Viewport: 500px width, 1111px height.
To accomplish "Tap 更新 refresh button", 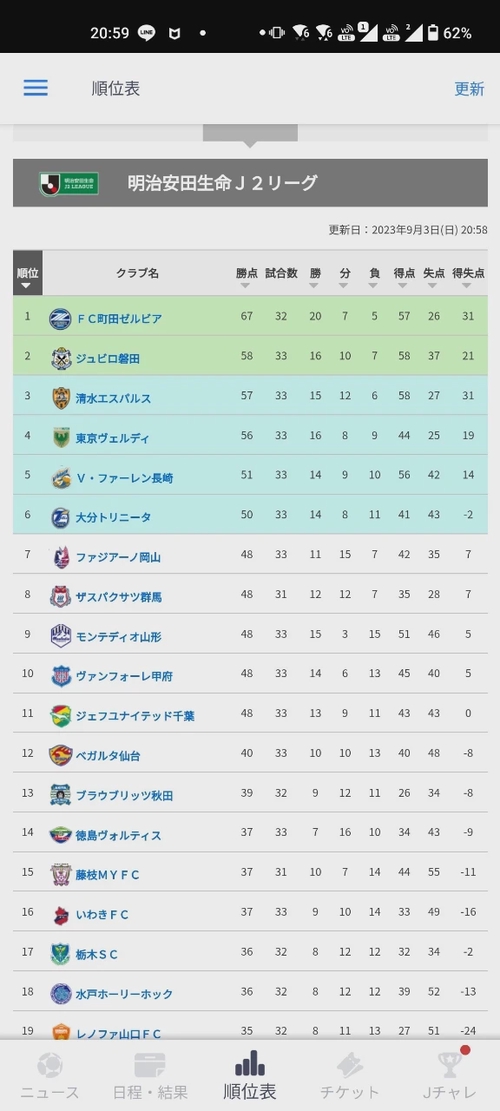I will (x=469, y=89).
